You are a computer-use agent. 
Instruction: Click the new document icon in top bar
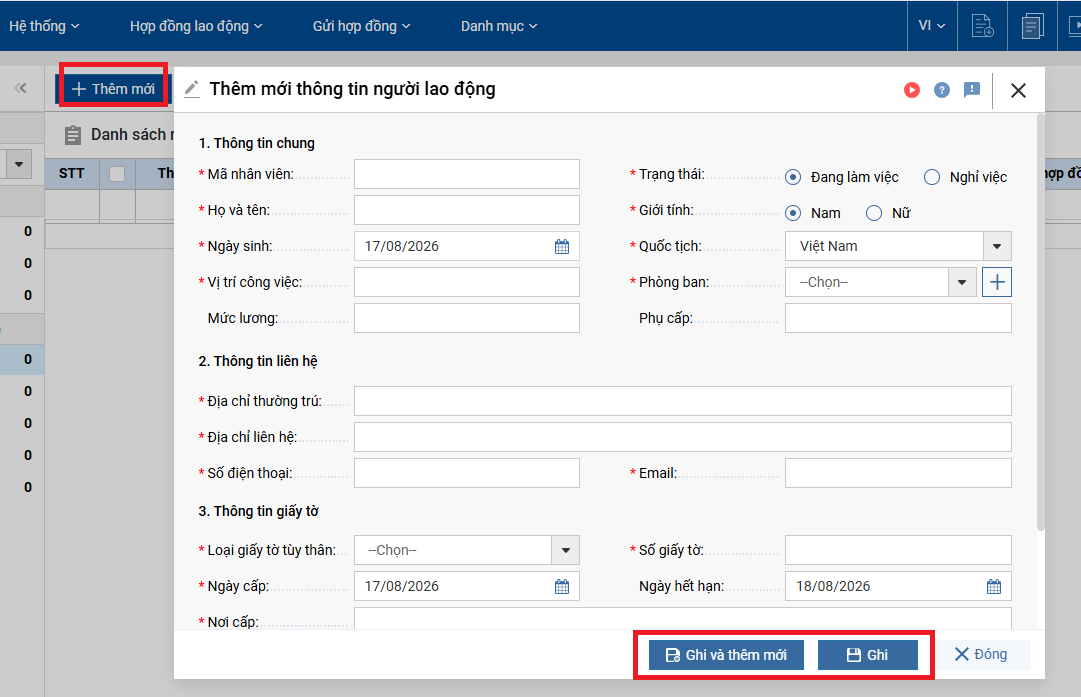982,26
